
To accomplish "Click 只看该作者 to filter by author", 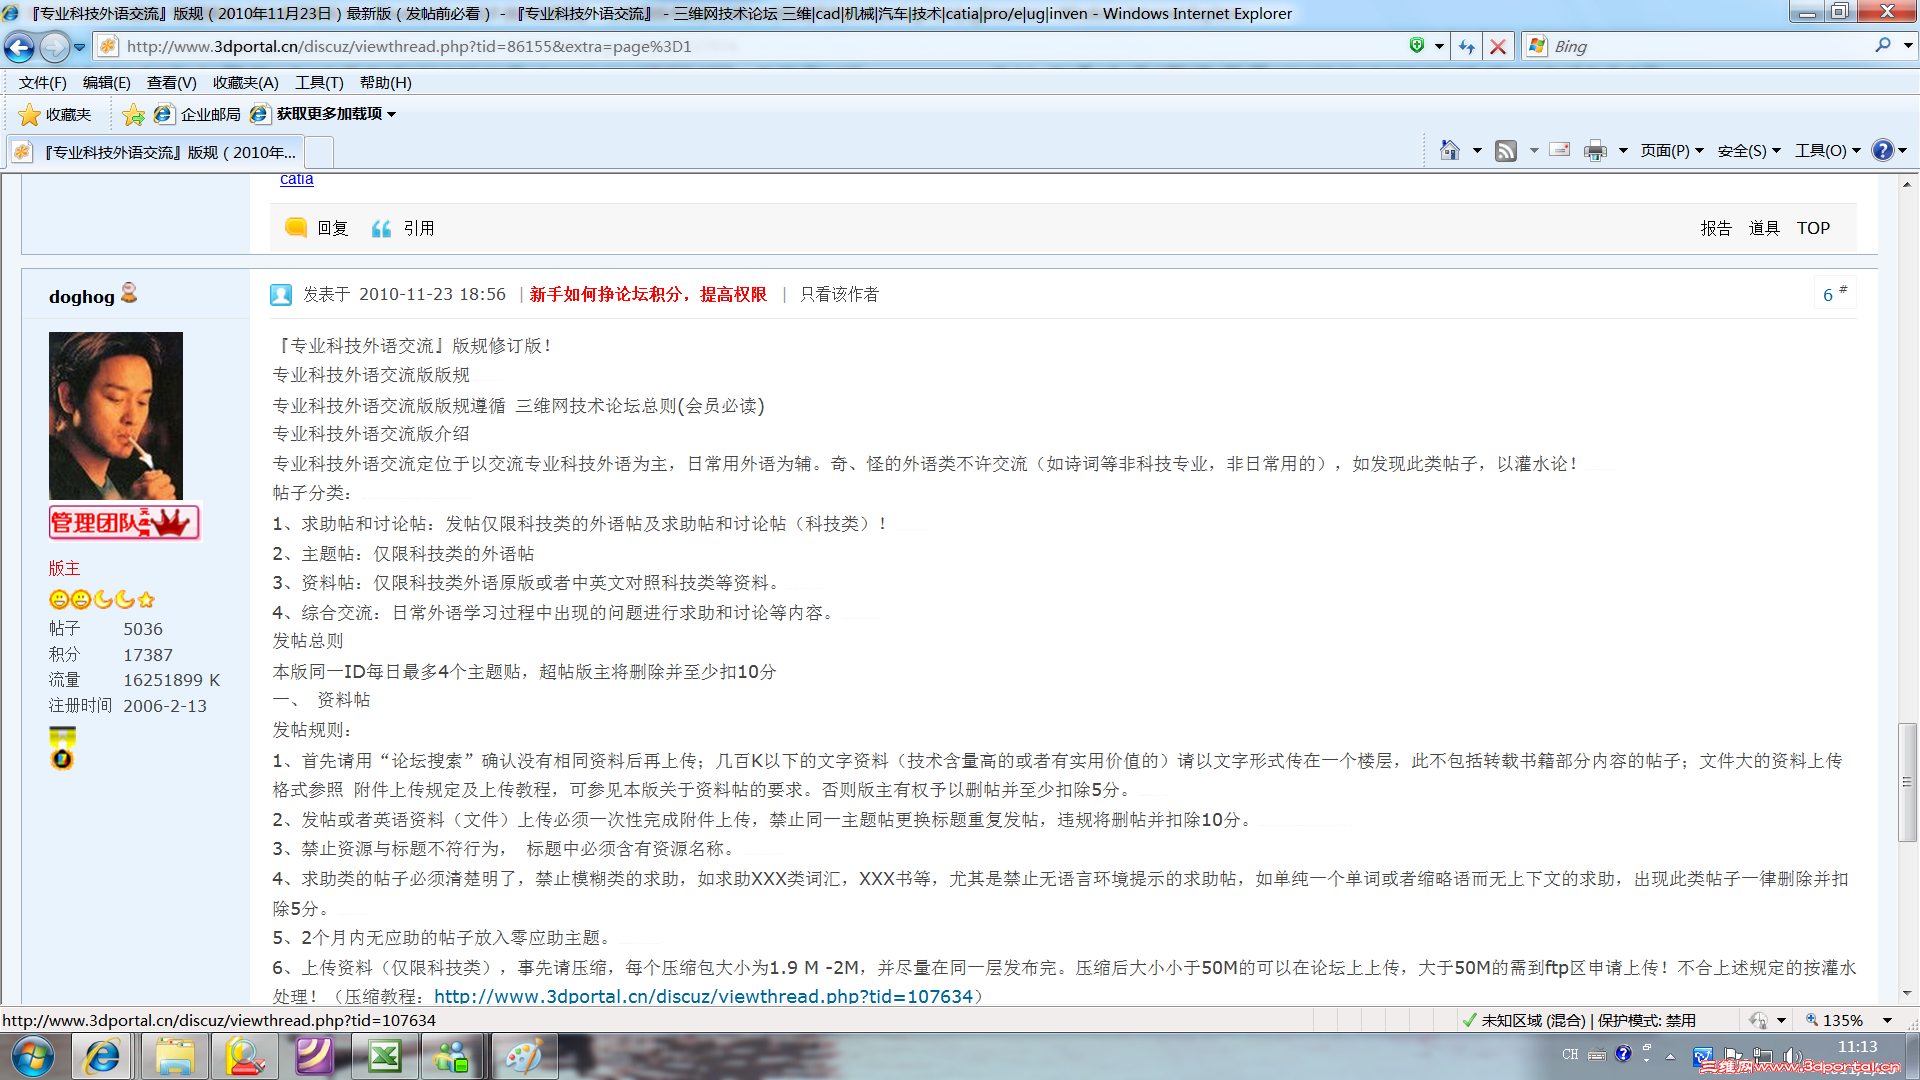I will tap(839, 294).
